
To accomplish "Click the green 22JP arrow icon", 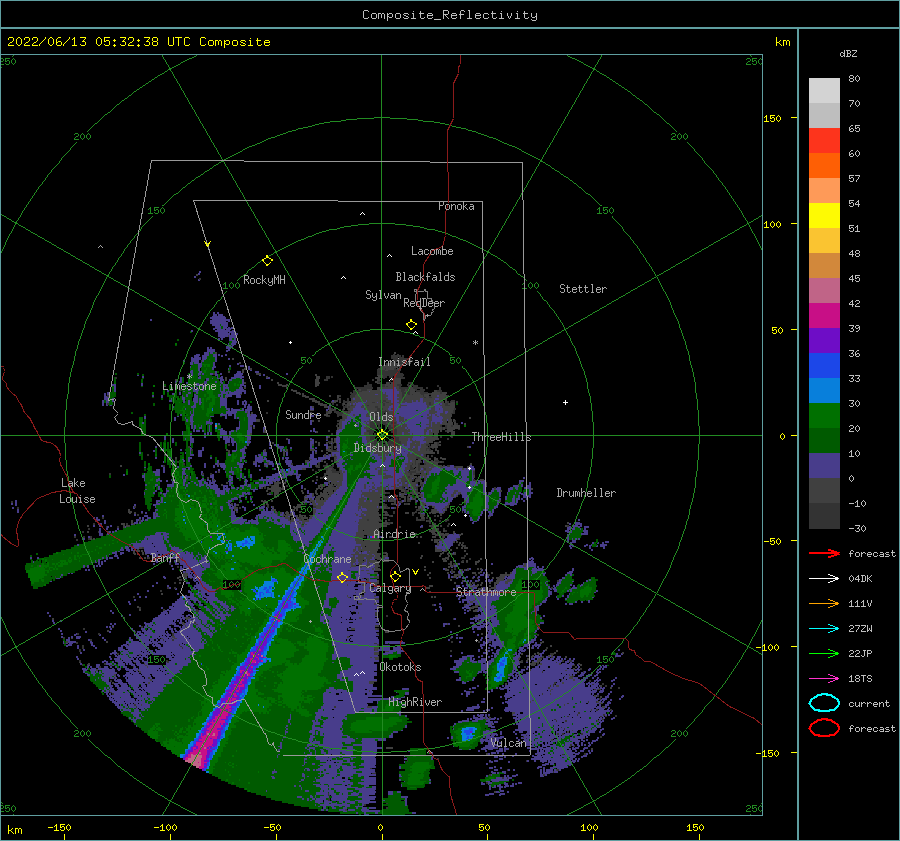I will [824, 653].
